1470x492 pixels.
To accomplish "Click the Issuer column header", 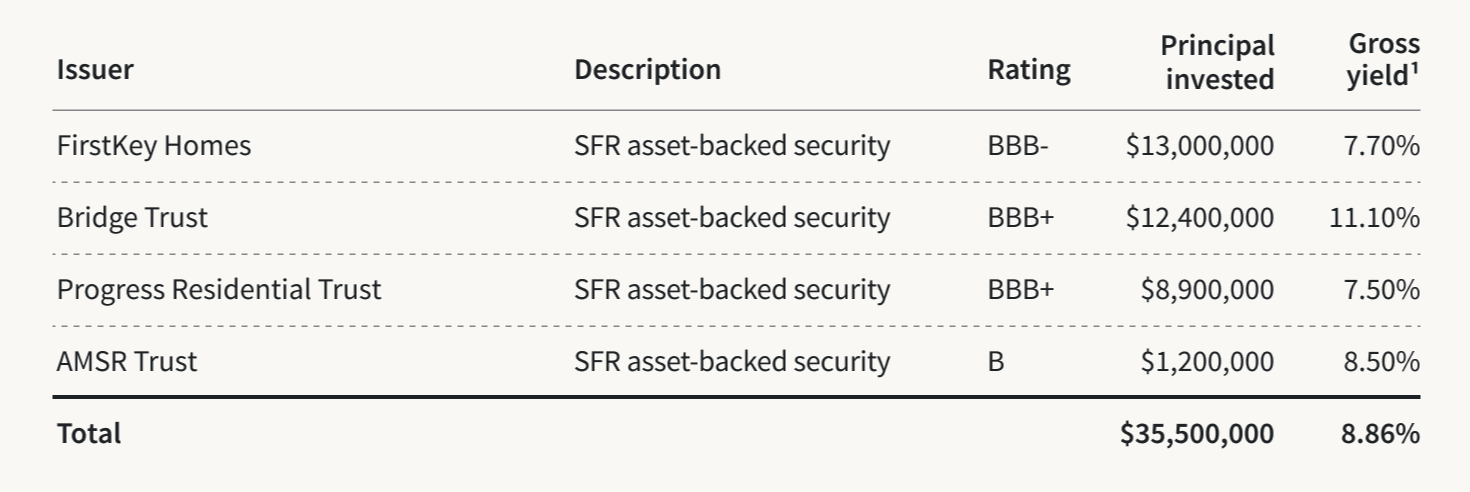I will [x=95, y=70].
